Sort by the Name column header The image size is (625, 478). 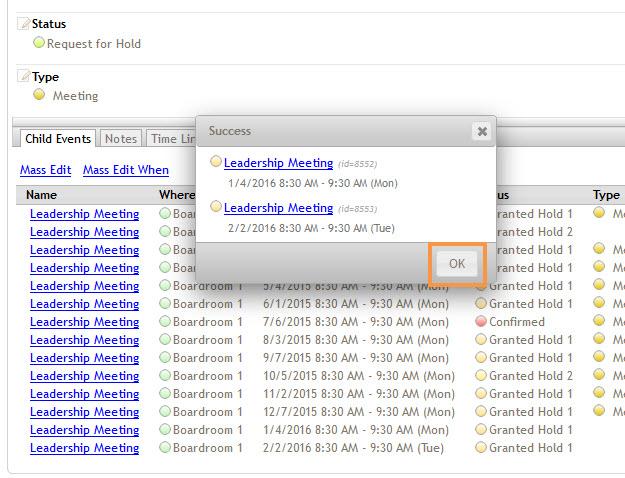point(41,195)
